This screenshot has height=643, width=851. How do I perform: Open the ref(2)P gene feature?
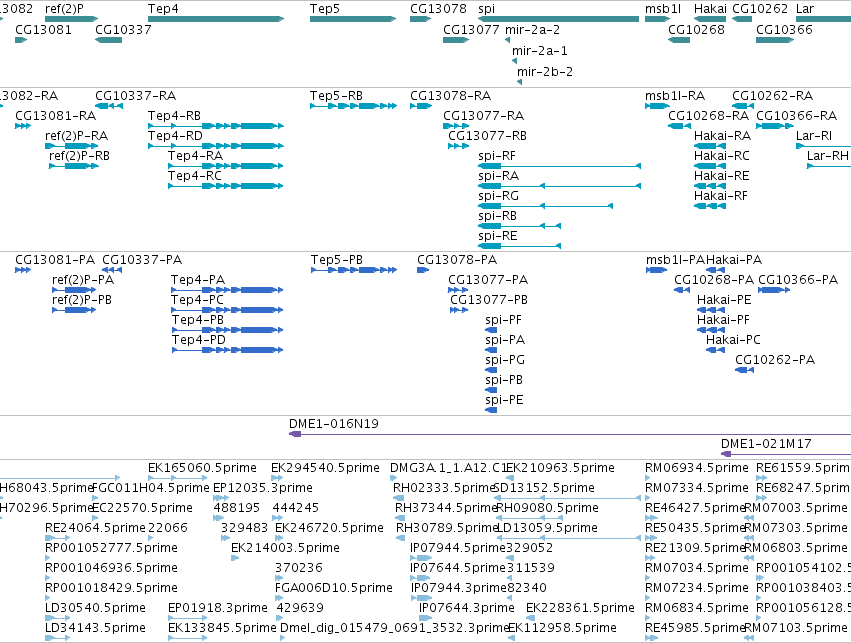71,19
